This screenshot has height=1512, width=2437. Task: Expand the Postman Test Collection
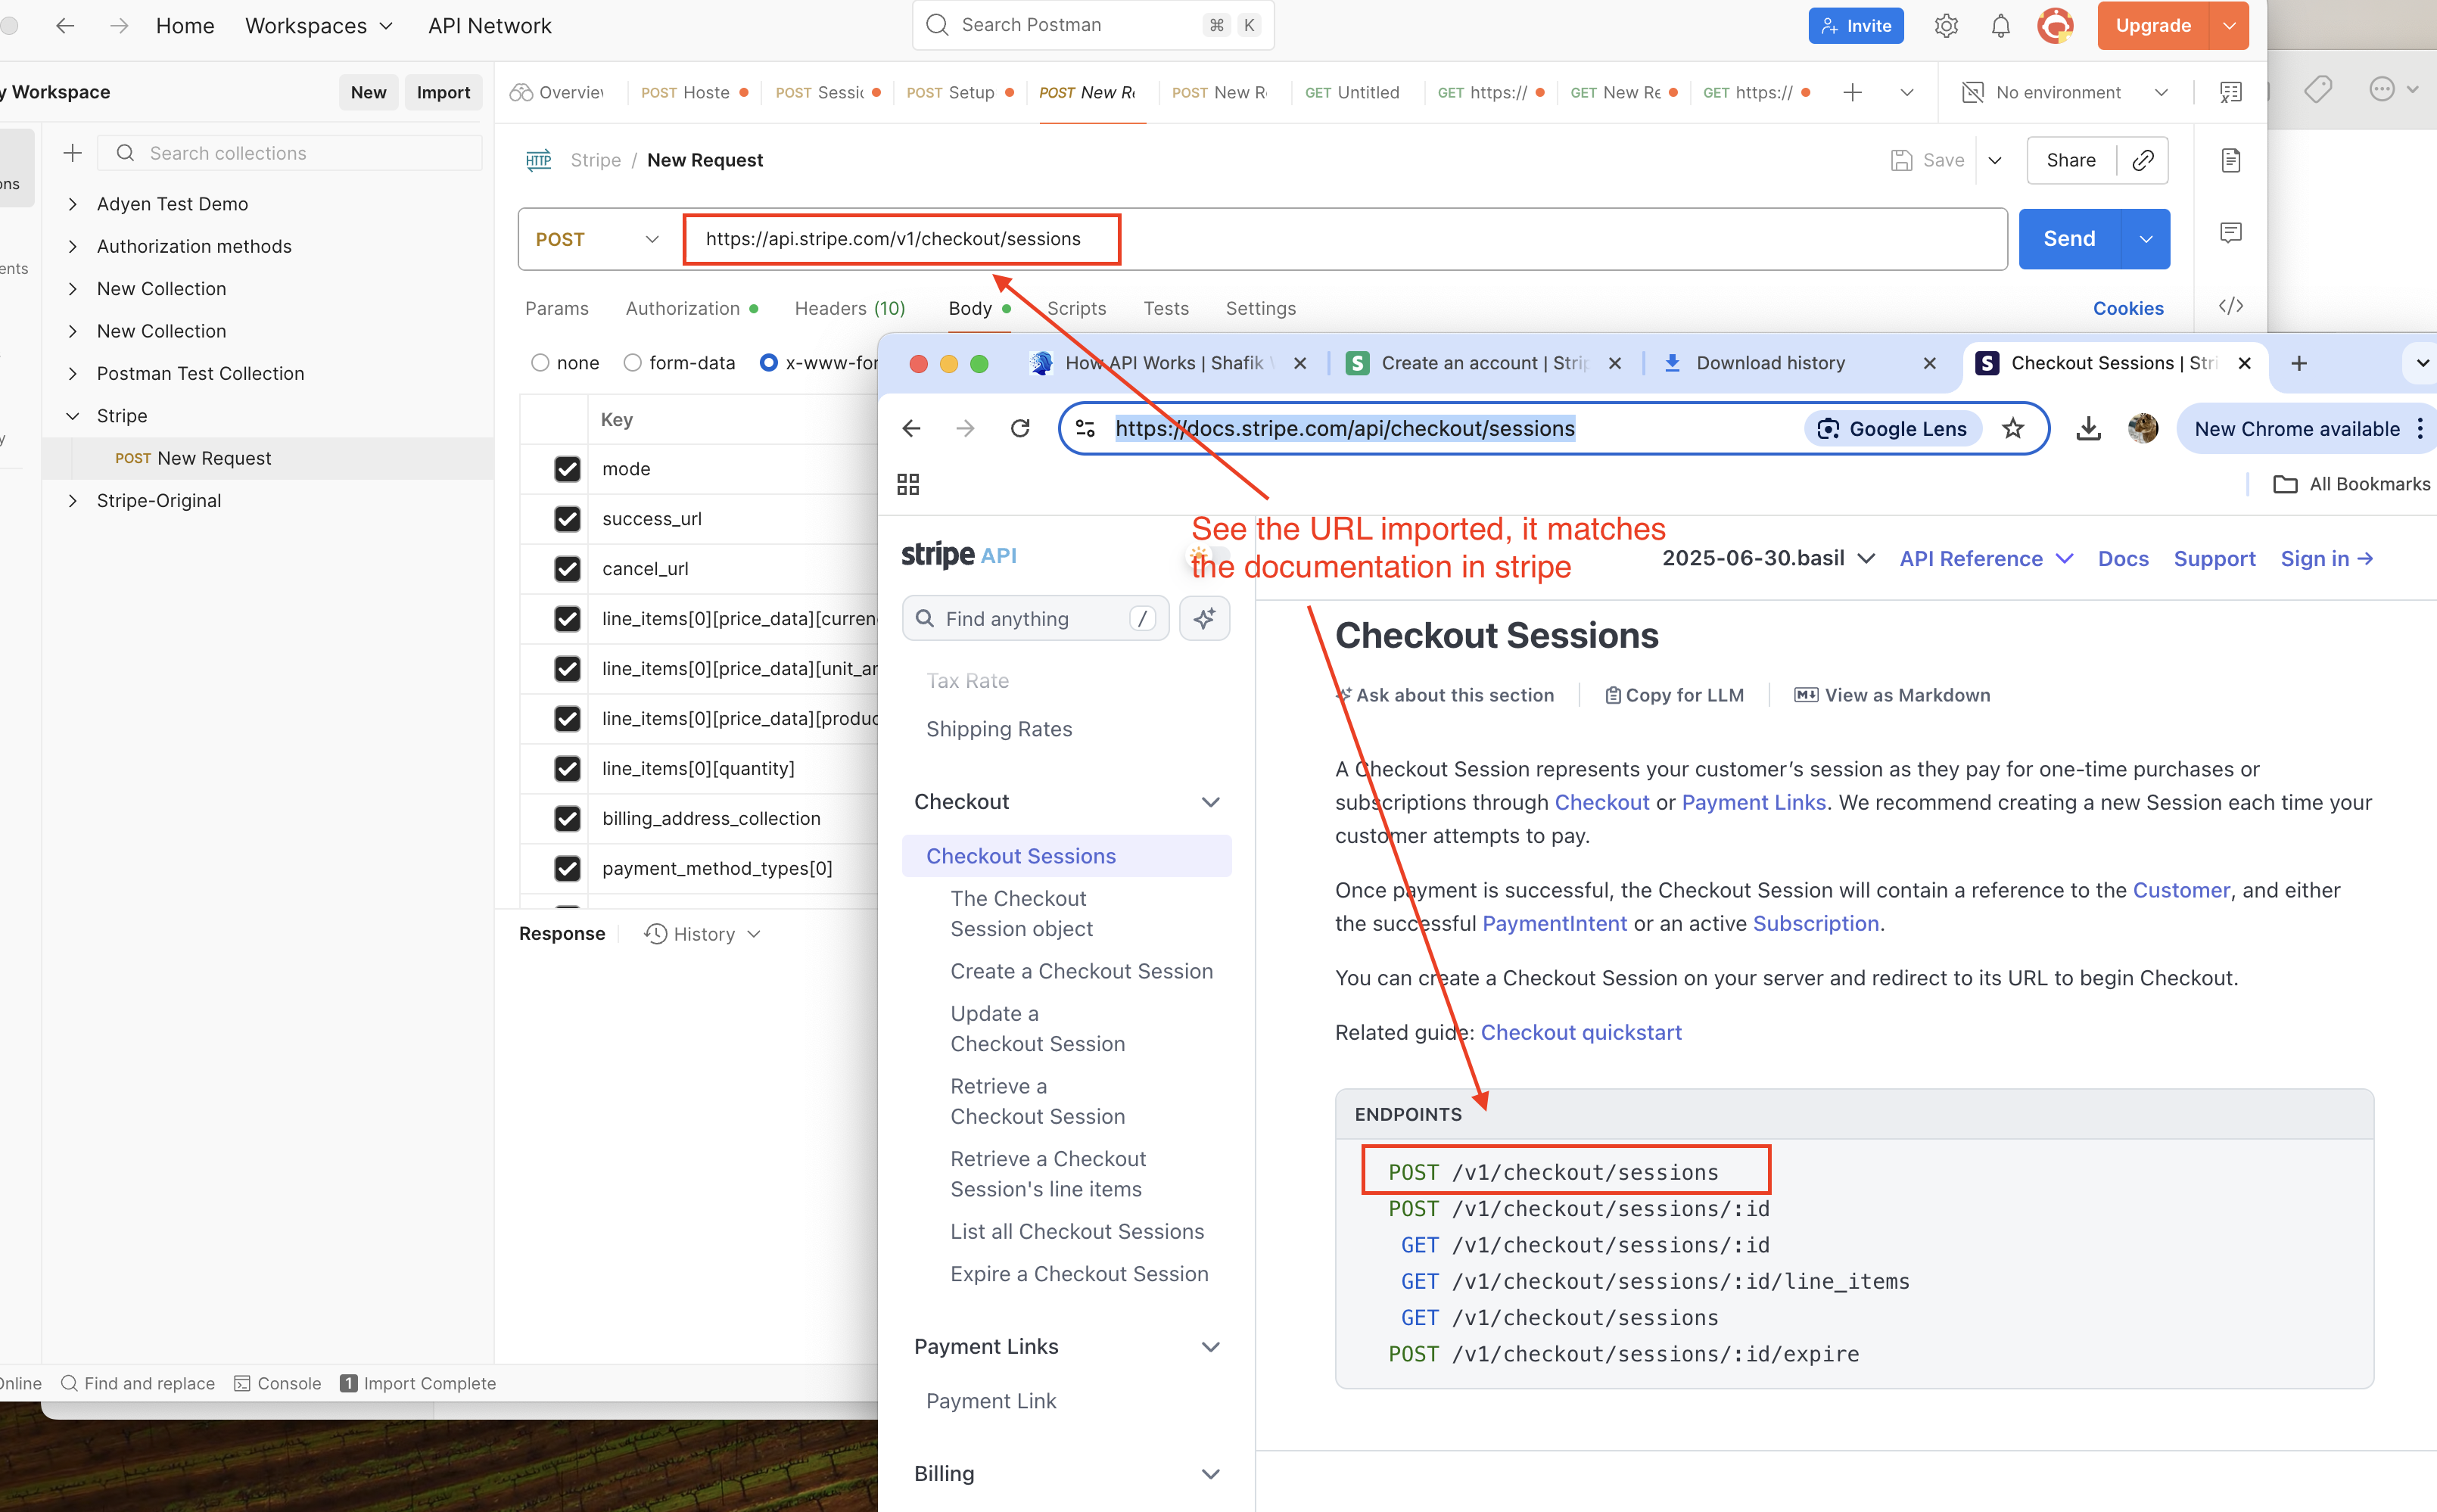(72, 373)
